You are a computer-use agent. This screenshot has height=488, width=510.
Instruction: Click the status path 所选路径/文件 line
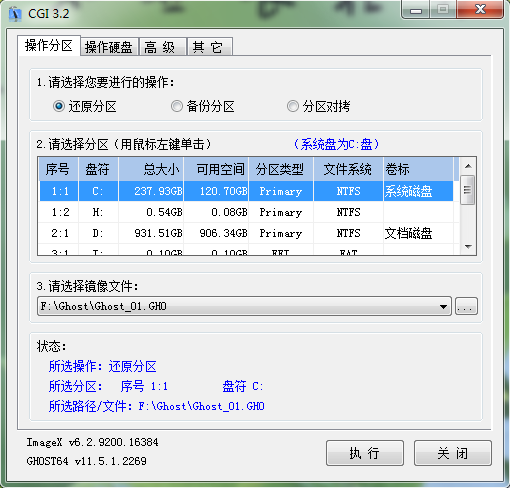click(x=157, y=406)
